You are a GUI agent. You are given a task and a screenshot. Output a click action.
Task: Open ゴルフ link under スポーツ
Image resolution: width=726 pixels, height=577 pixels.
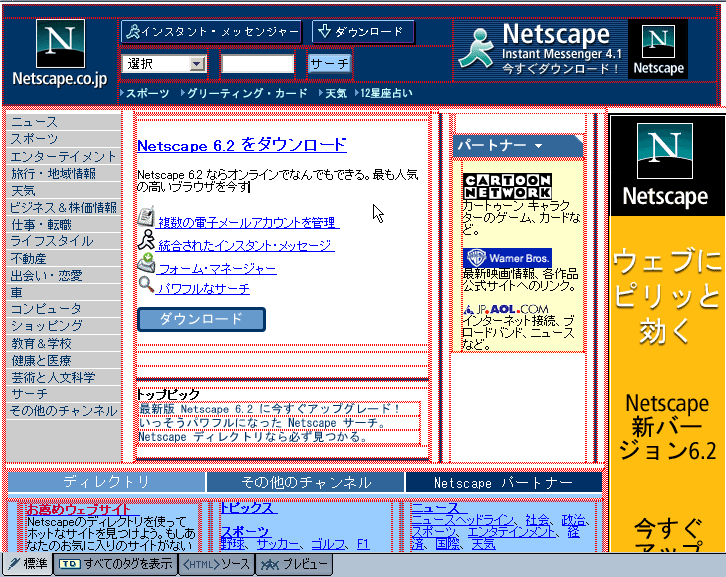[x=328, y=544]
